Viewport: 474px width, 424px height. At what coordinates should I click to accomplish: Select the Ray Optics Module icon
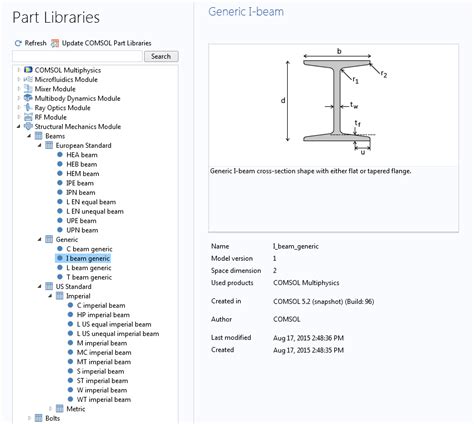[28, 108]
